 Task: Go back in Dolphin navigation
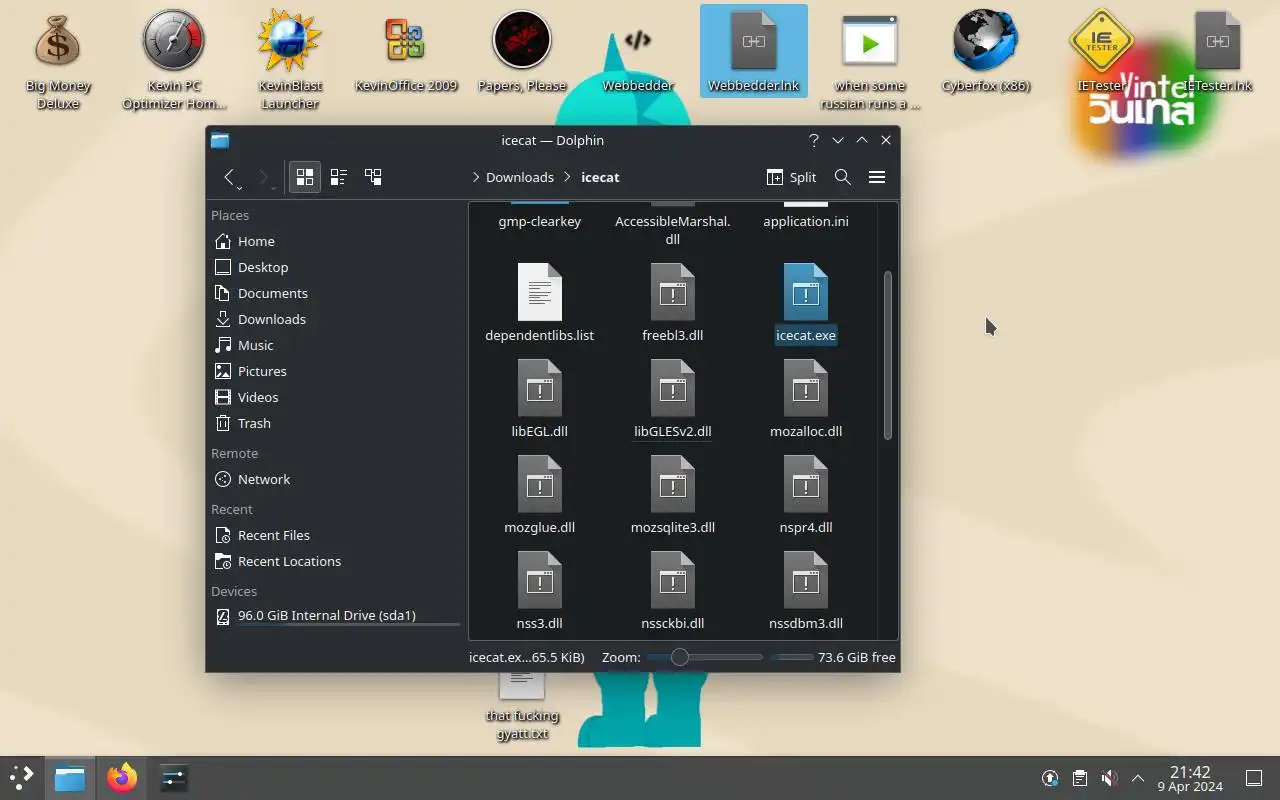pyautogui.click(x=229, y=177)
